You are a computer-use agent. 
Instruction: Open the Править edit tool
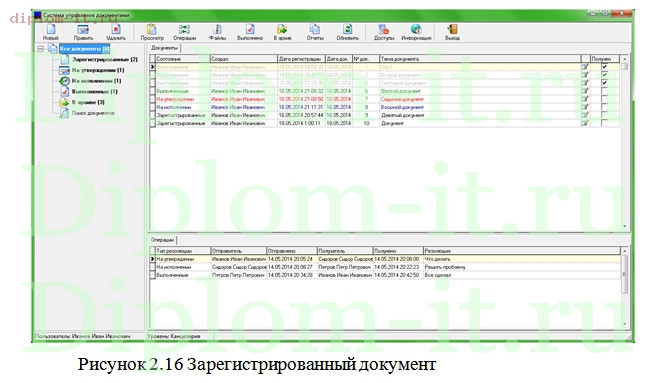83,32
